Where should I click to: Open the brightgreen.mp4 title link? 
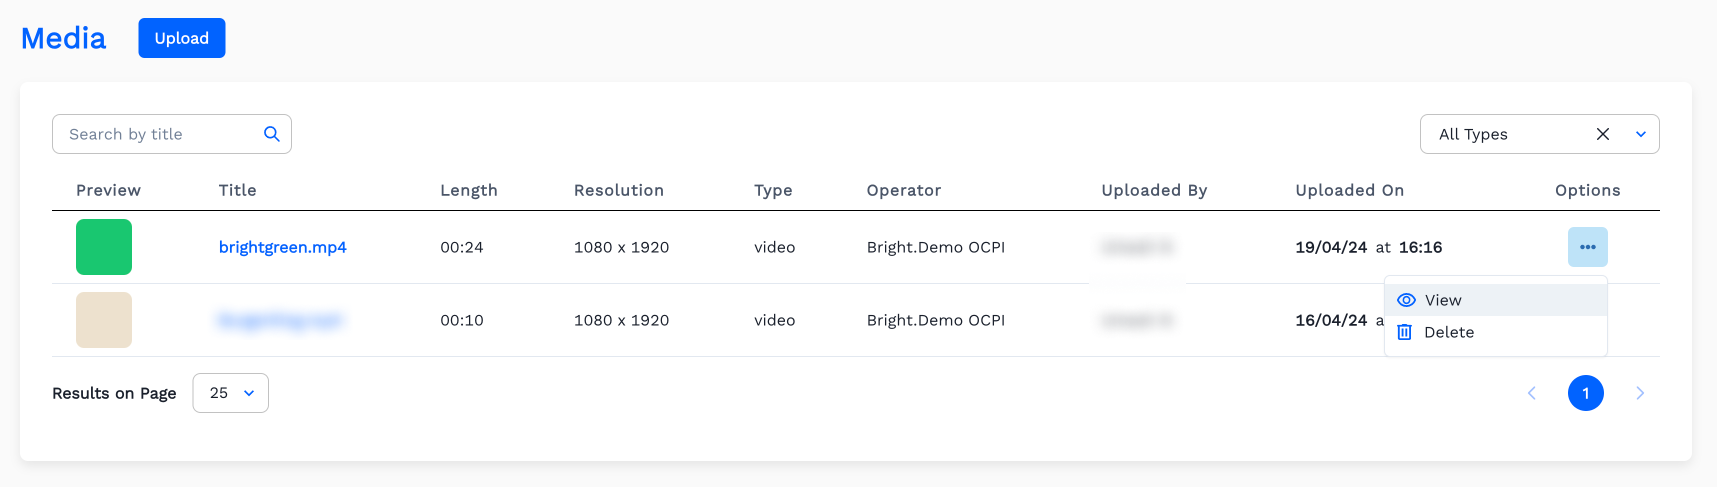(282, 247)
